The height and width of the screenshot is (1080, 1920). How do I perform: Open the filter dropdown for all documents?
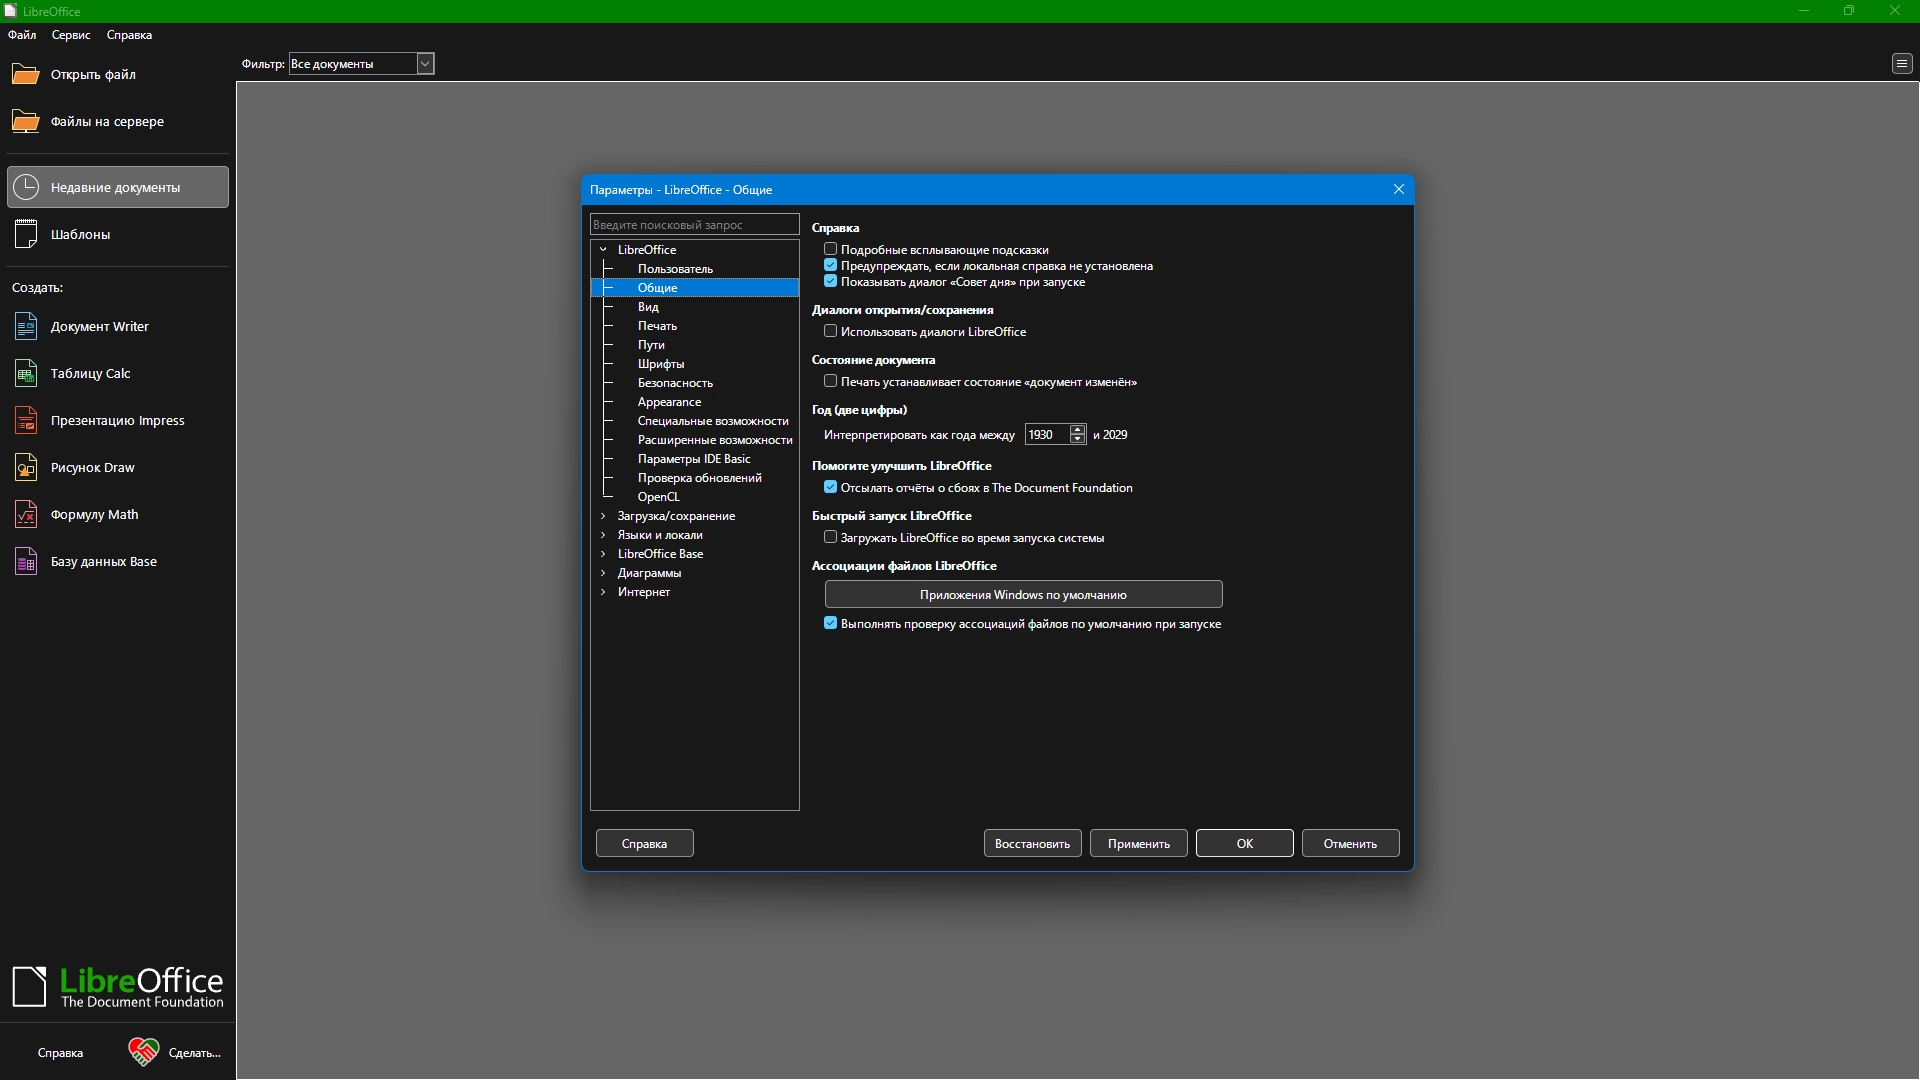[425, 64]
